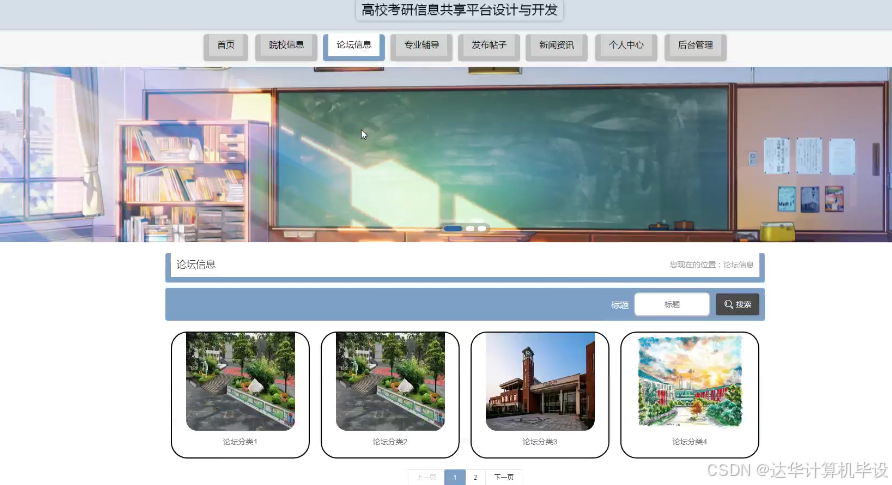Go to the 后台管理 tab
This screenshot has height=485, width=892.
[x=695, y=46]
